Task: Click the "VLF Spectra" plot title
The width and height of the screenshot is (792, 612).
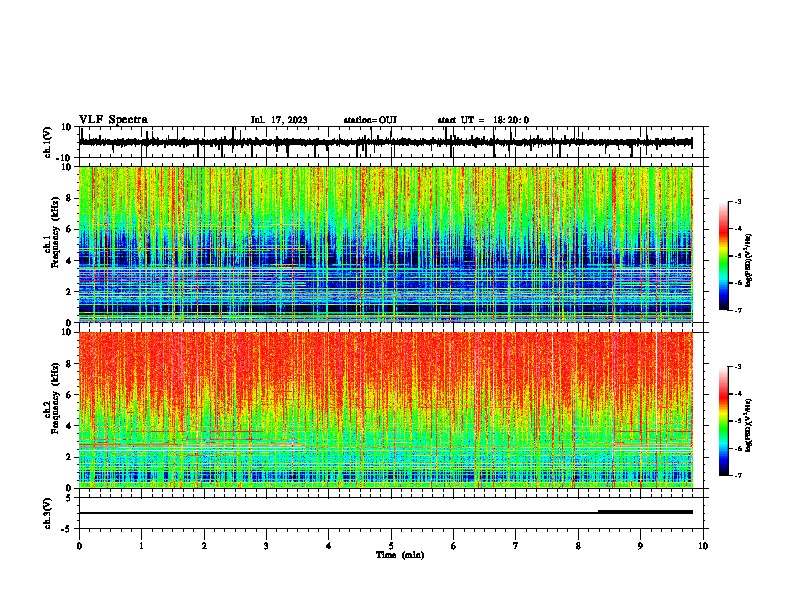Action: coord(113,120)
